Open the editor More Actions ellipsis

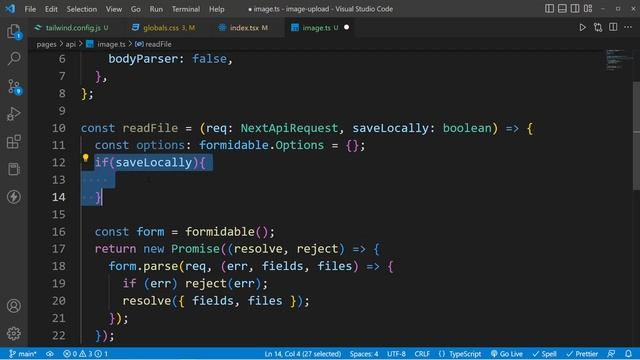click(x=628, y=27)
